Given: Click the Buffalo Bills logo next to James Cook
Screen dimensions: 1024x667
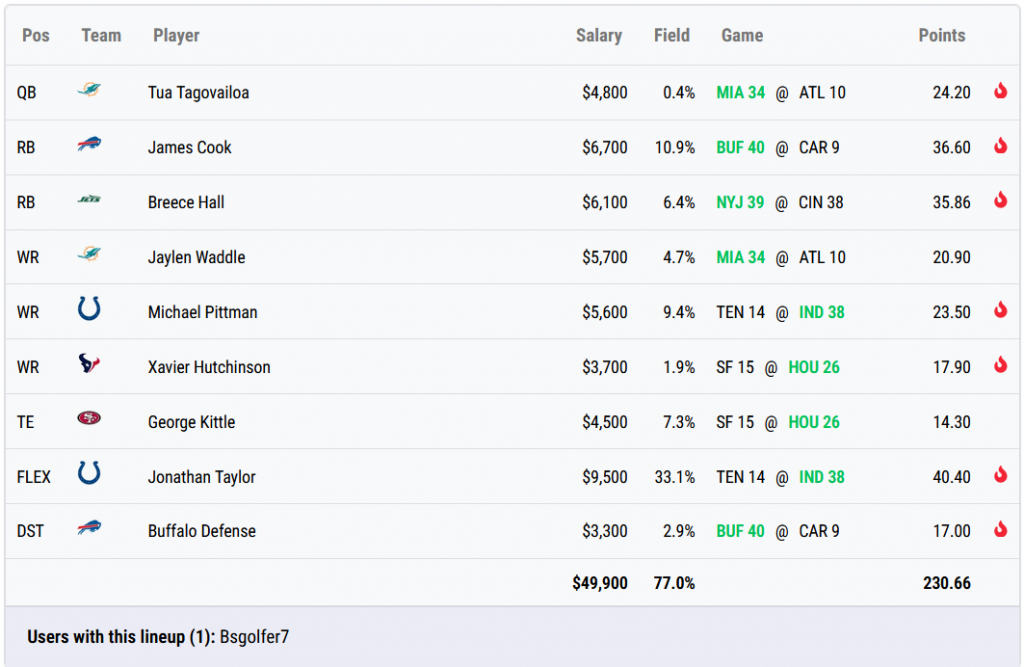Looking at the screenshot, I should [x=89, y=146].
